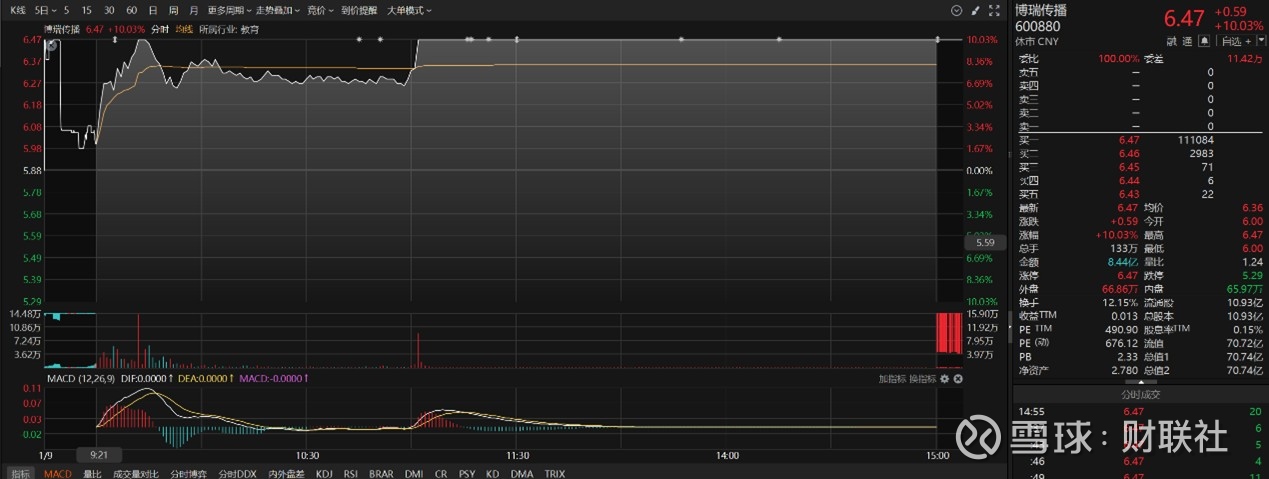Select the PSY indicator tab
Image resolution: width=1269 pixels, height=479 pixels.
[x=467, y=473]
